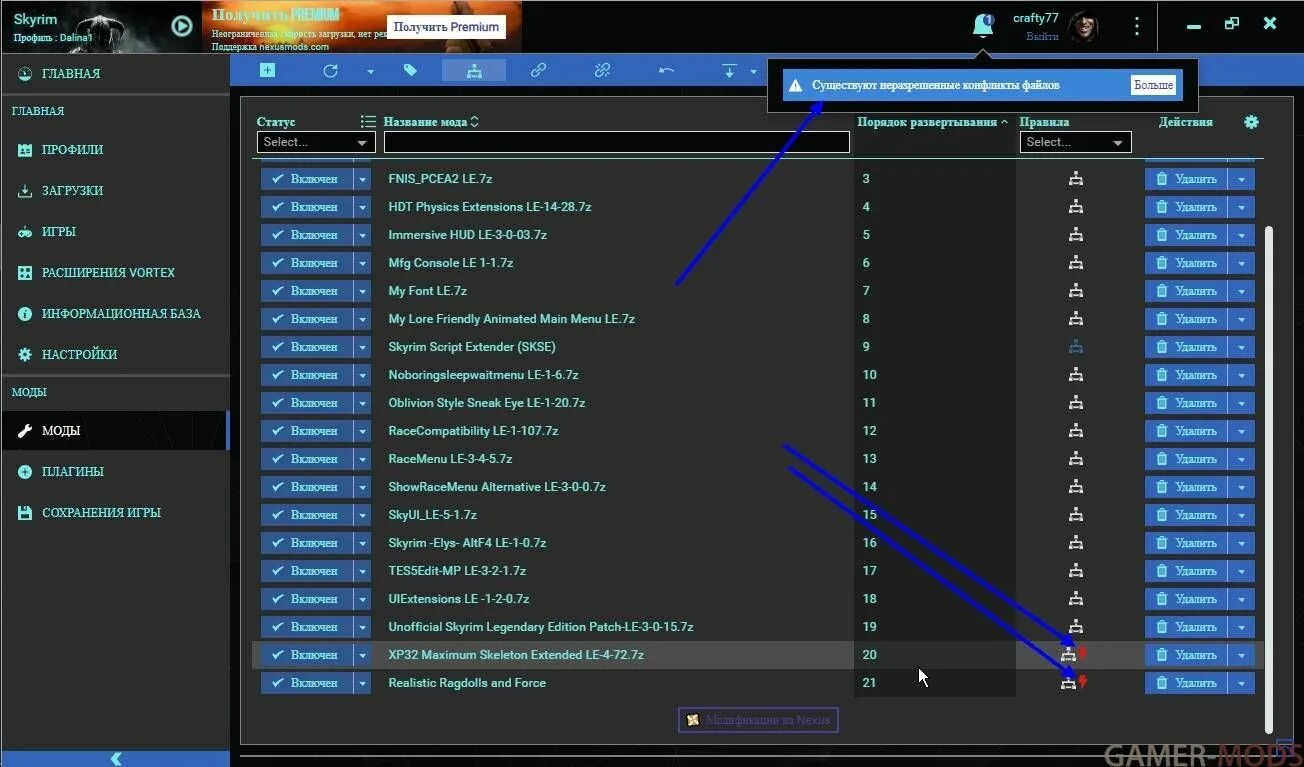This screenshot has width=1304, height=767.
Task: Open the table settings gear icon
Action: [x=1251, y=122]
